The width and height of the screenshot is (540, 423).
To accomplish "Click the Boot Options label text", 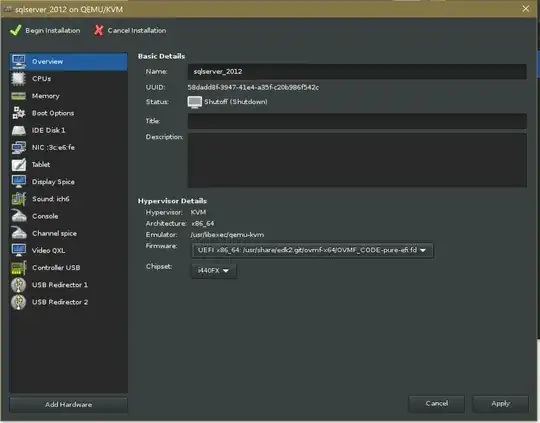I will [x=53, y=113].
